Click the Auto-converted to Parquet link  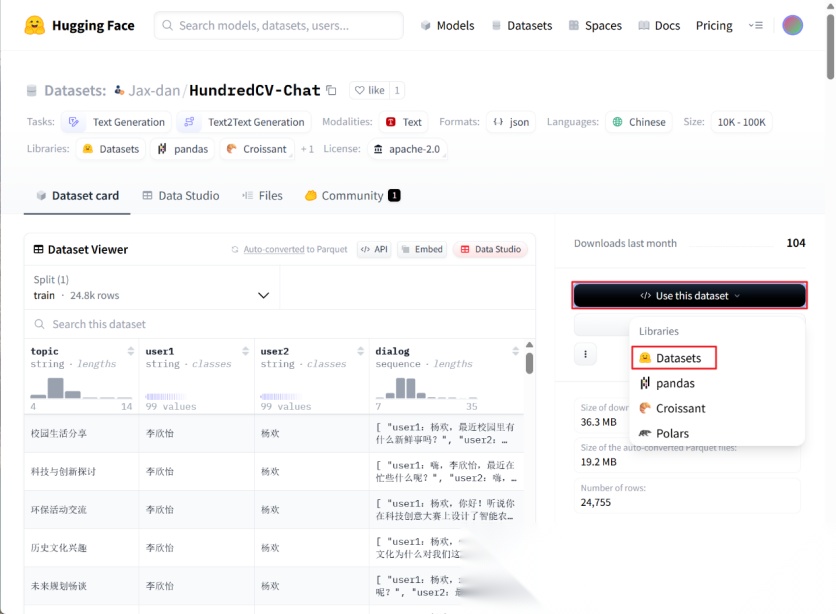[x=295, y=249]
